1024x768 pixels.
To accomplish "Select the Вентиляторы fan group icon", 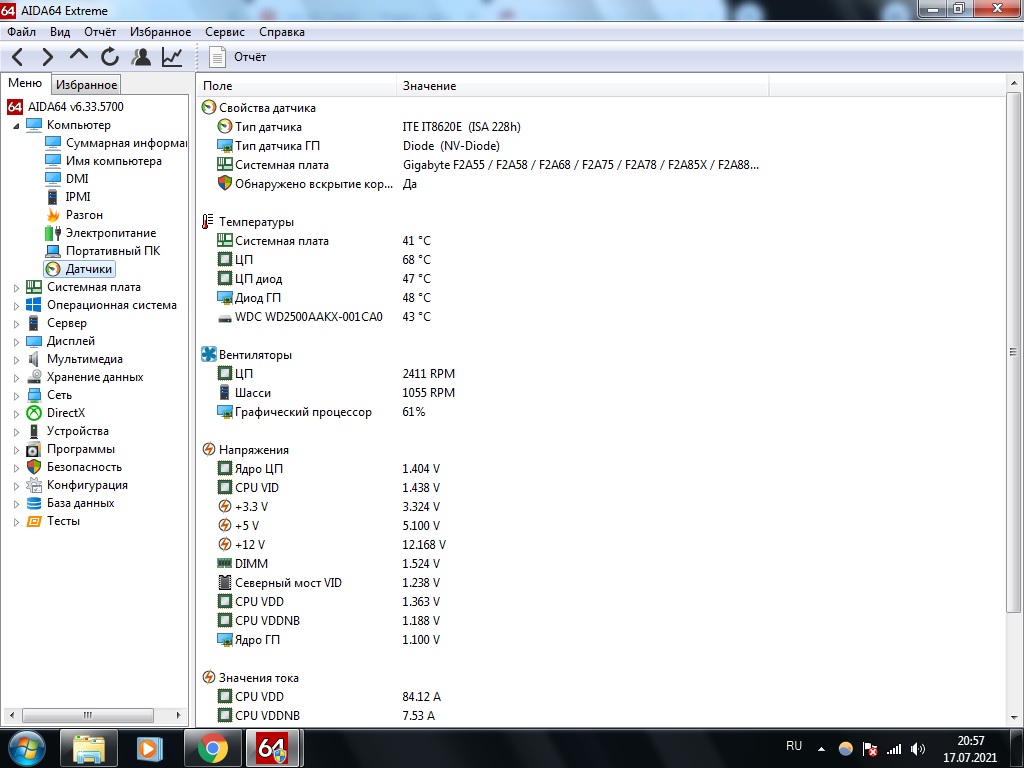I will click(208, 355).
